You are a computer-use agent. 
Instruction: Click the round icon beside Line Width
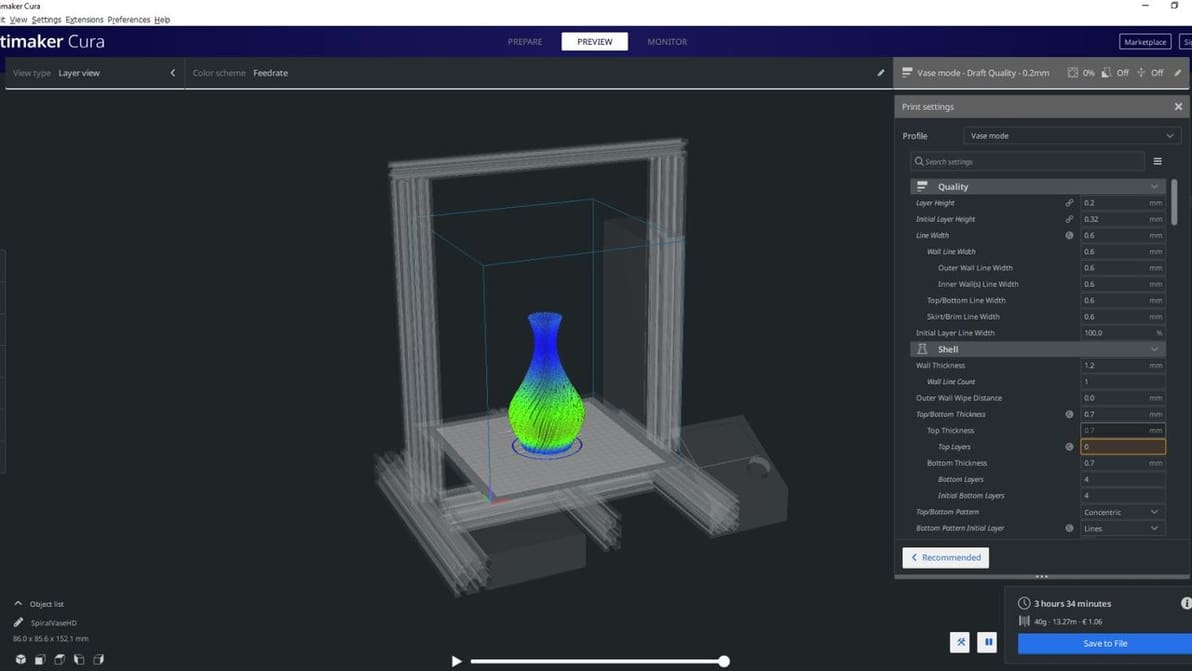(1069, 236)
